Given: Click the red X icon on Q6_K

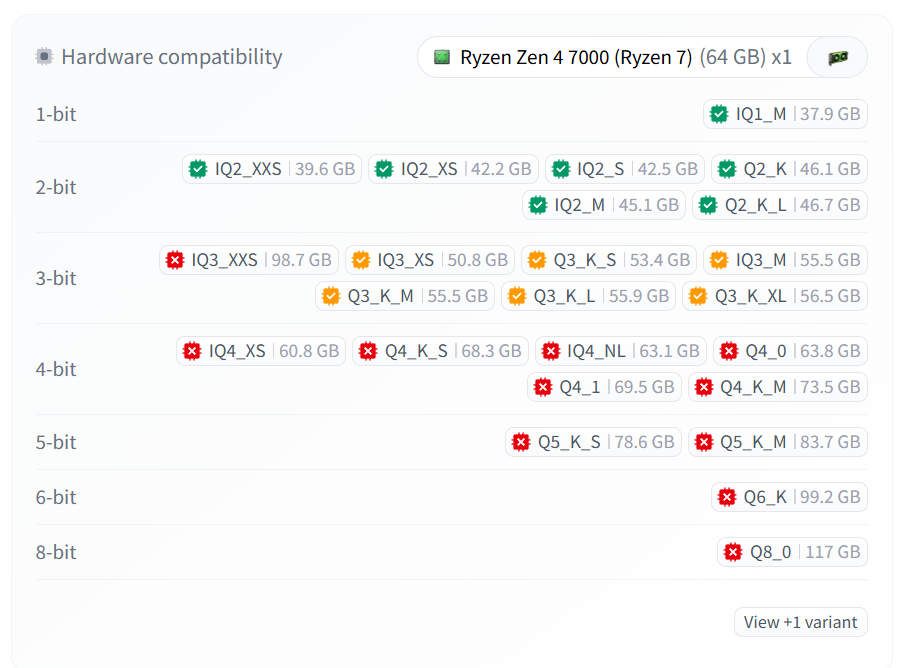Looking at the screenshot, I should 727,497.
